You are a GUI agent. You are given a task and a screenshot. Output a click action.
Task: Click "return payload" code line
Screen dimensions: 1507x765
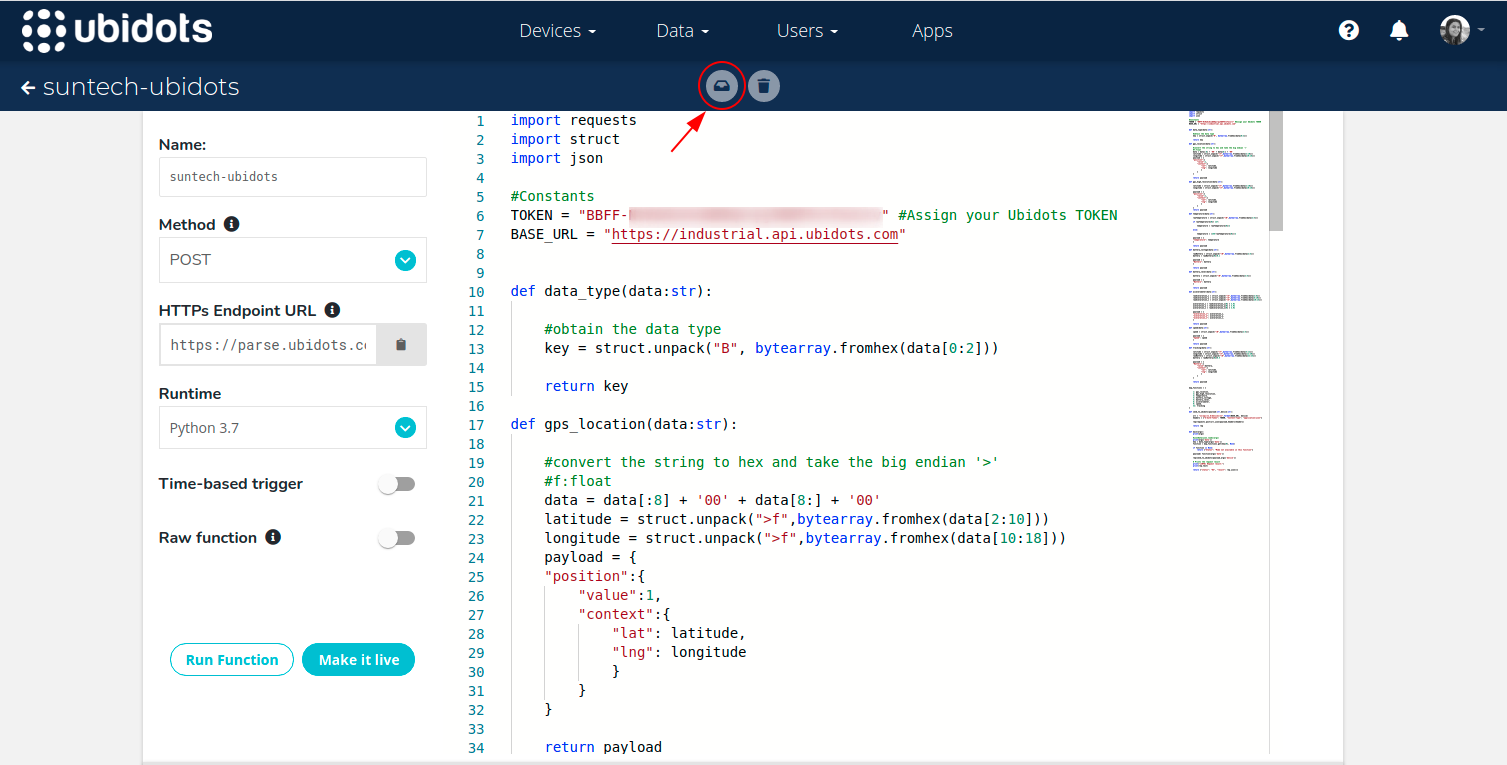pos(603,747)
